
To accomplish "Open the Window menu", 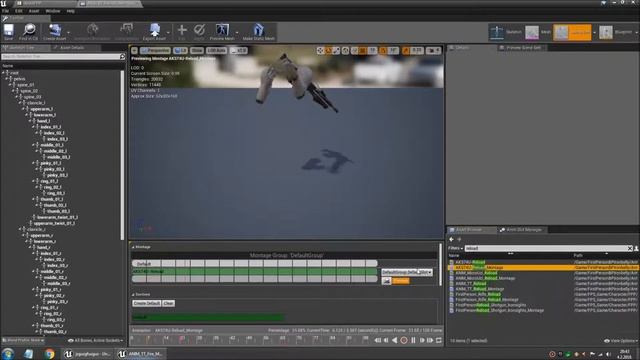I will (53, 11).
